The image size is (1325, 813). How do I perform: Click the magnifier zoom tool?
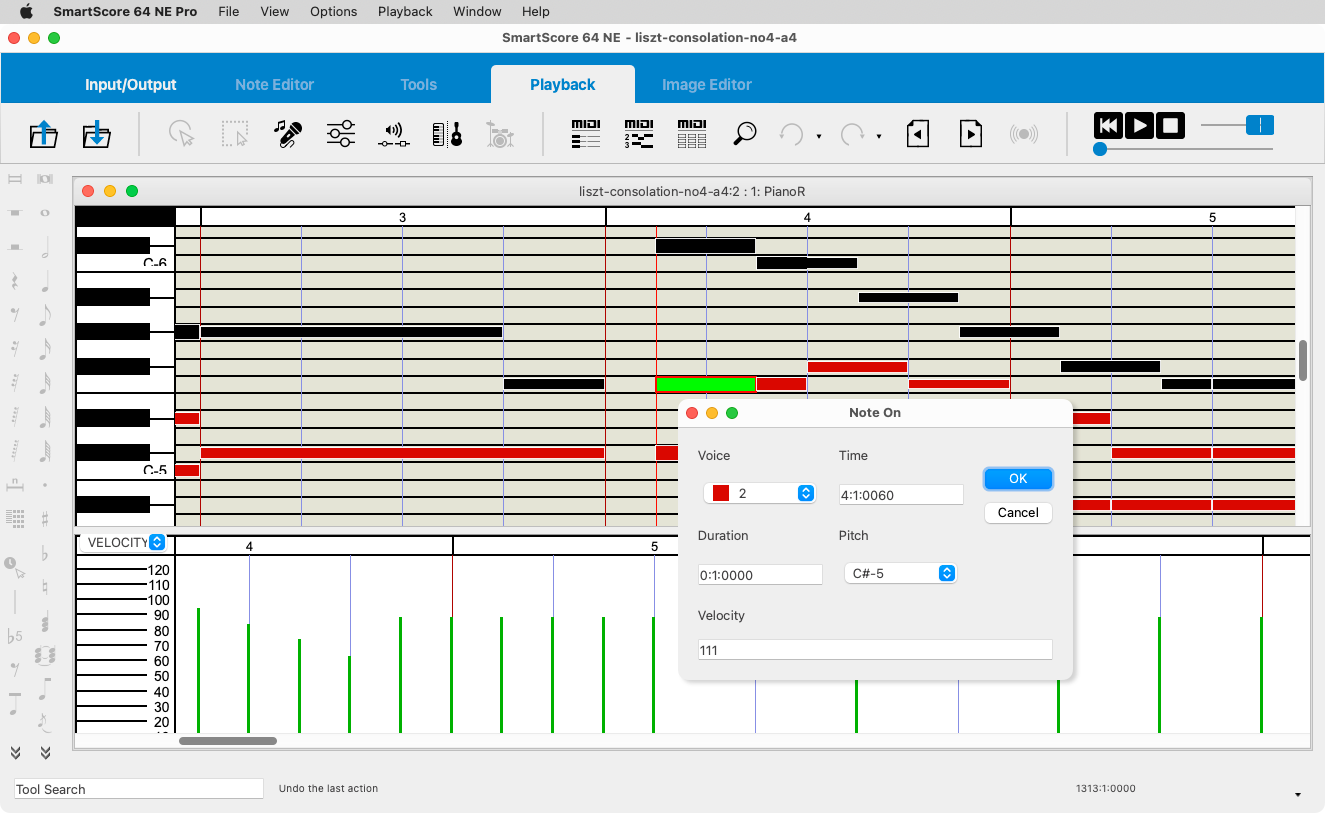745,133
